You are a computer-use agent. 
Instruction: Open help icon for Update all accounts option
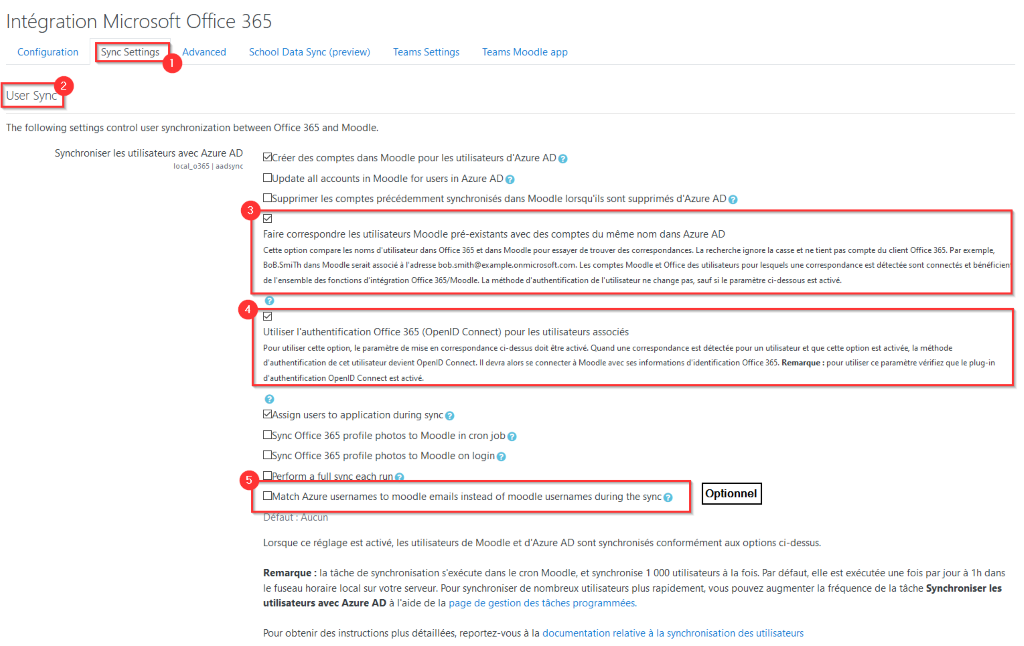510,180
